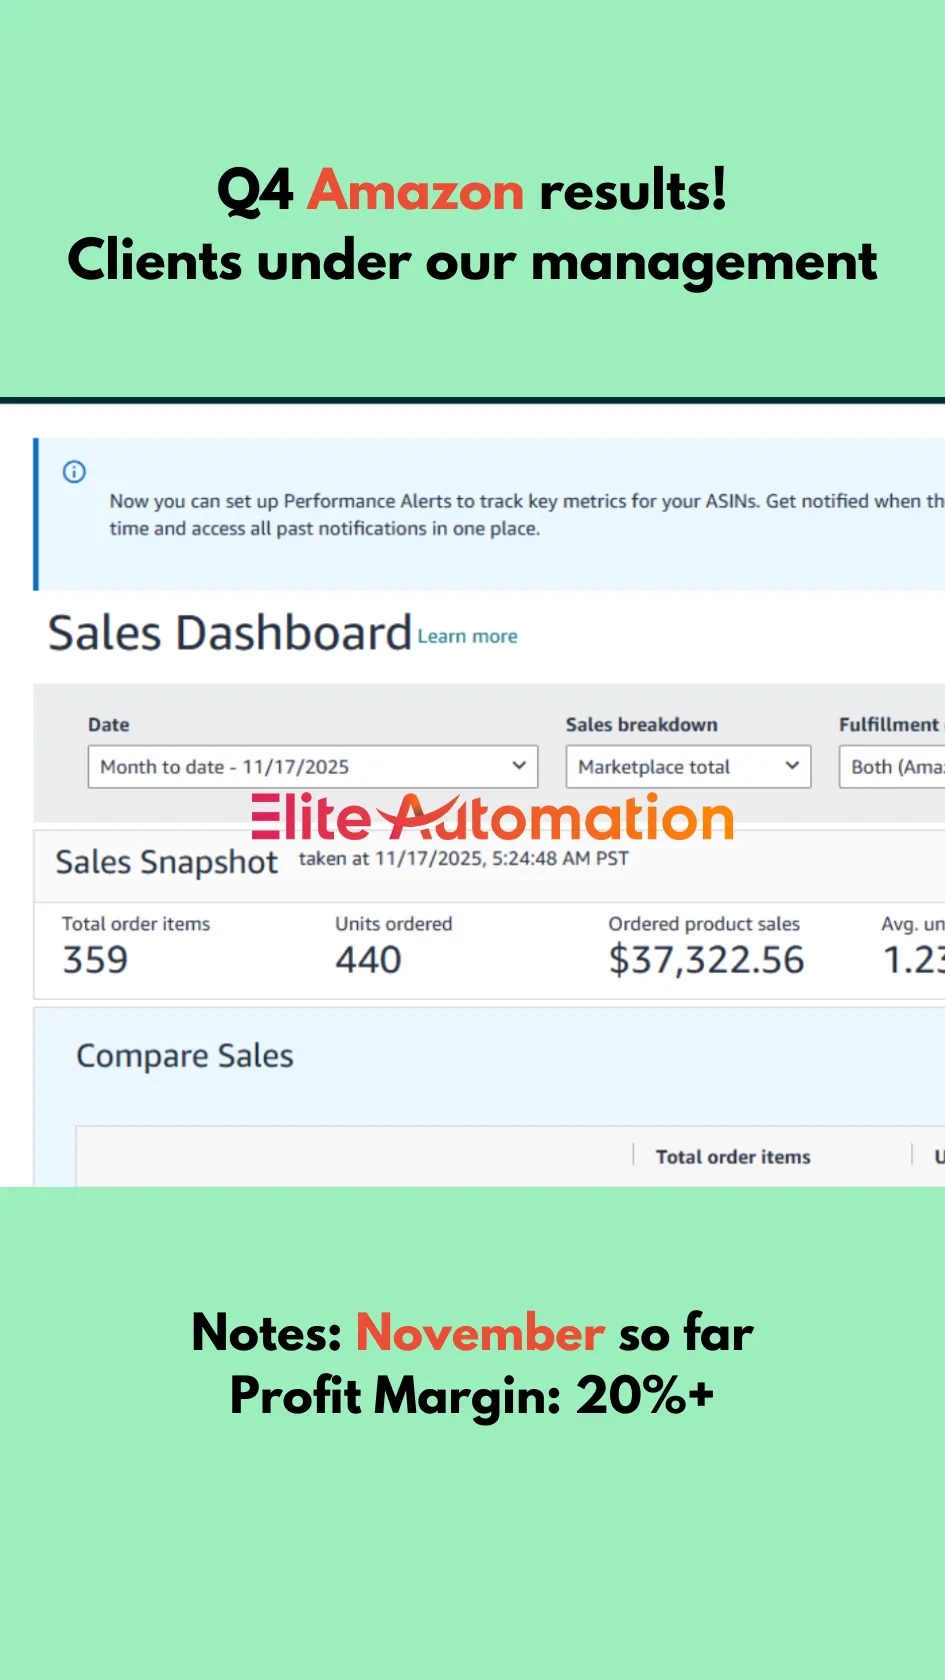
Task: Open the Date dropdown showing Month to date
Action: click(313, 767)
